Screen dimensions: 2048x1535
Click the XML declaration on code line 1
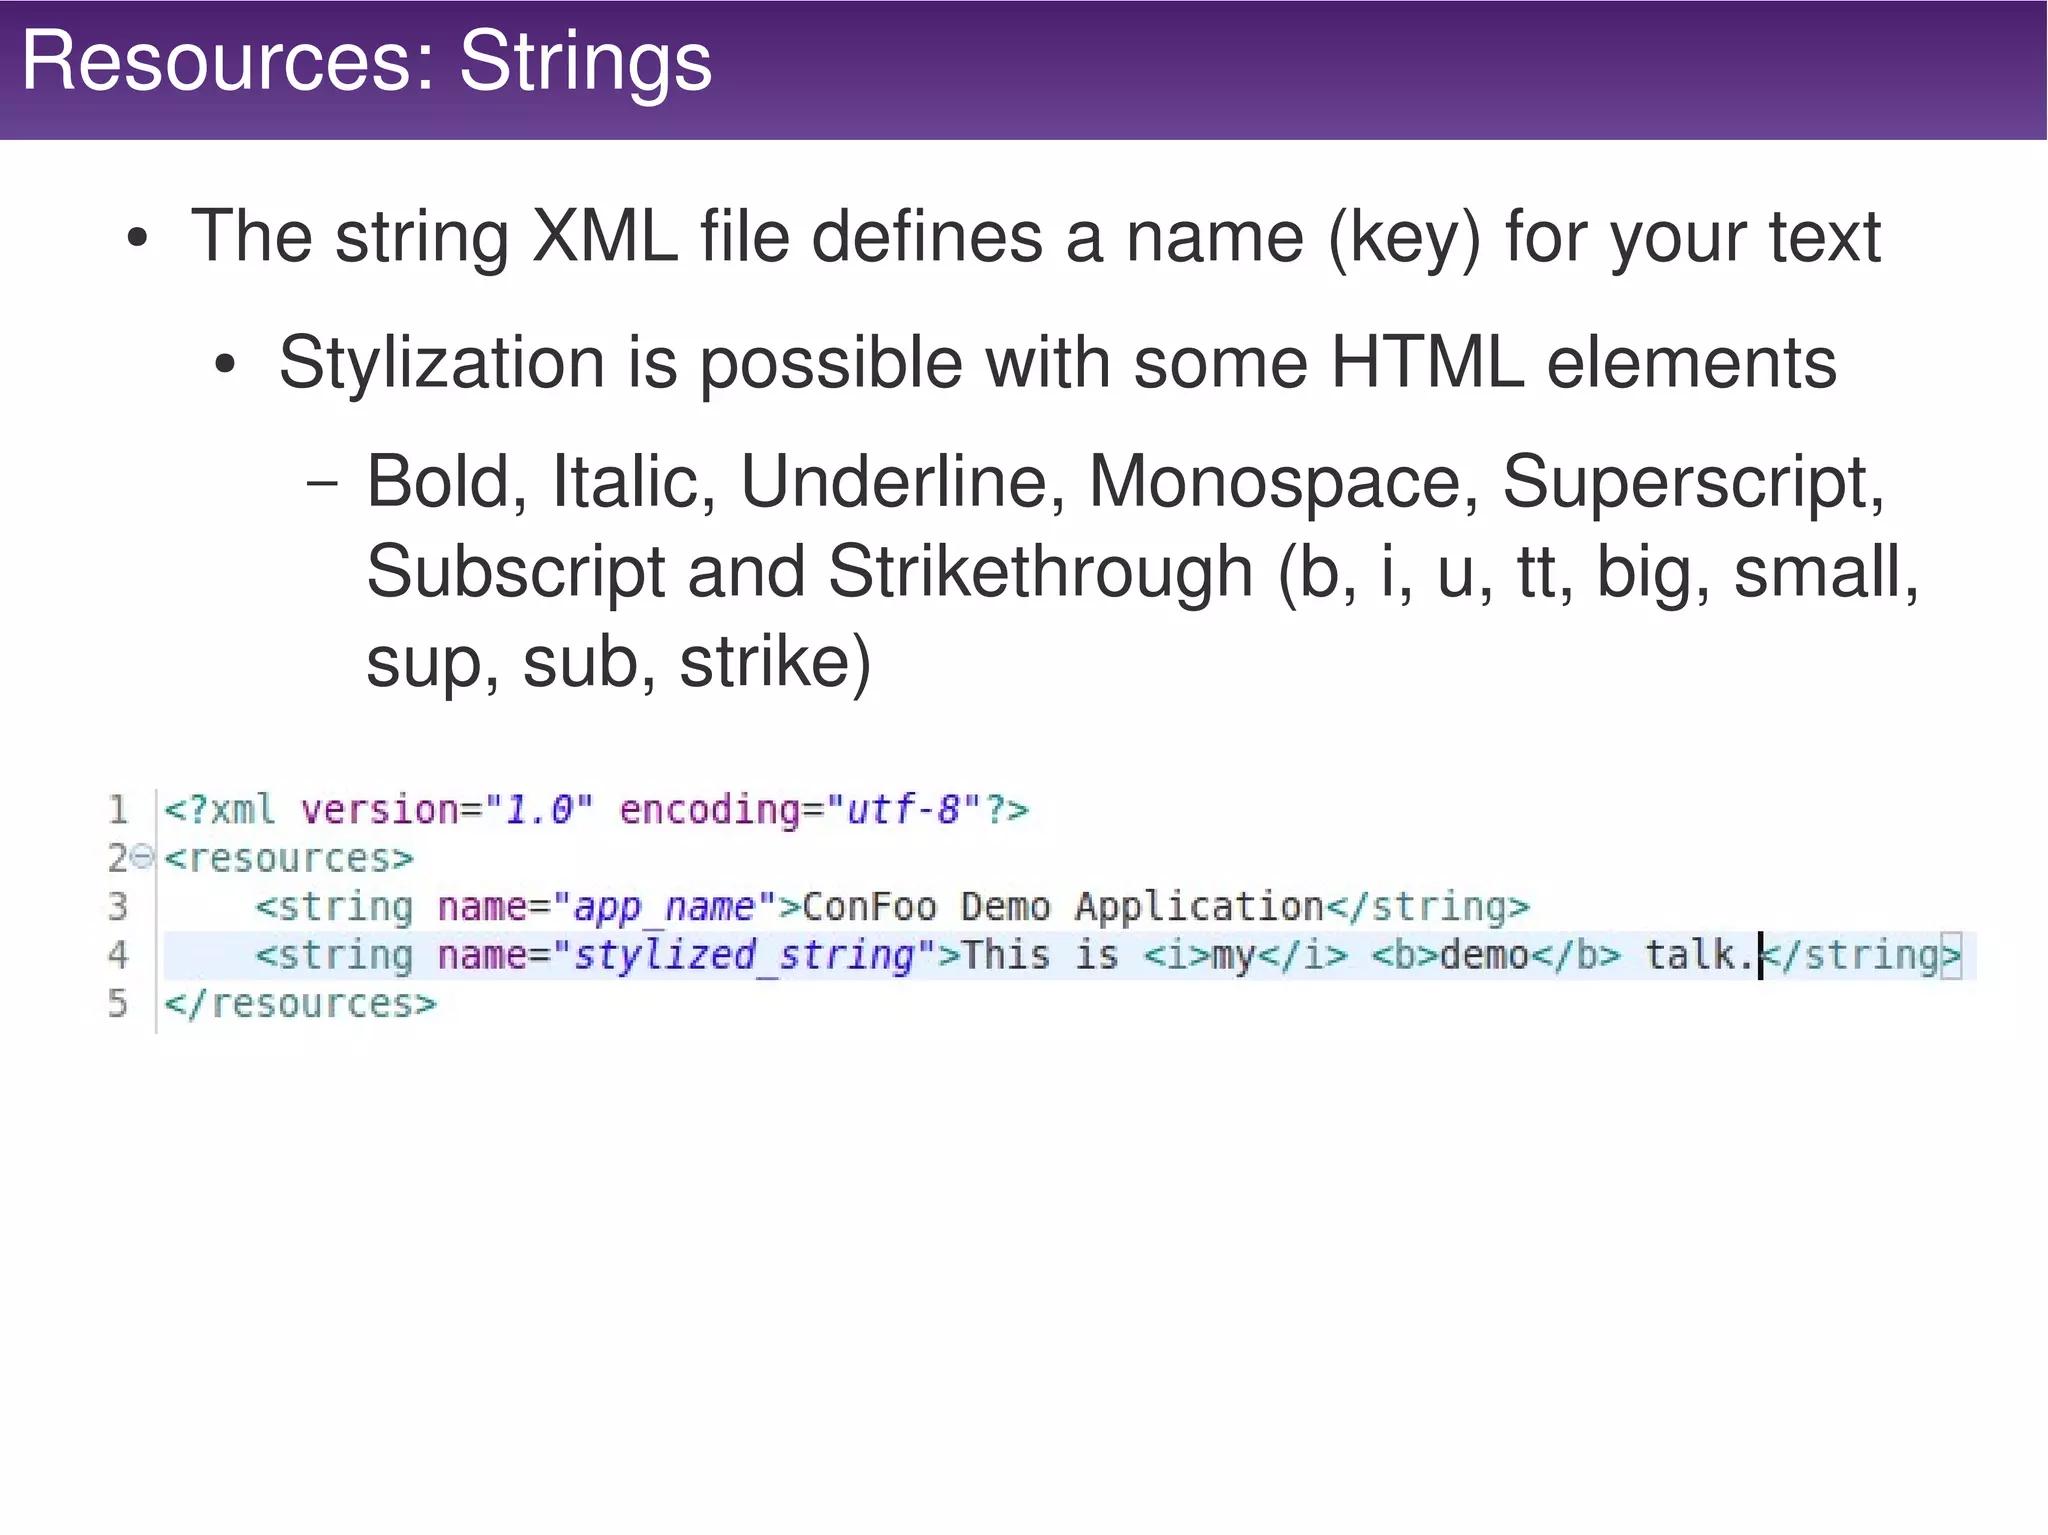click(x=596, y=810)
